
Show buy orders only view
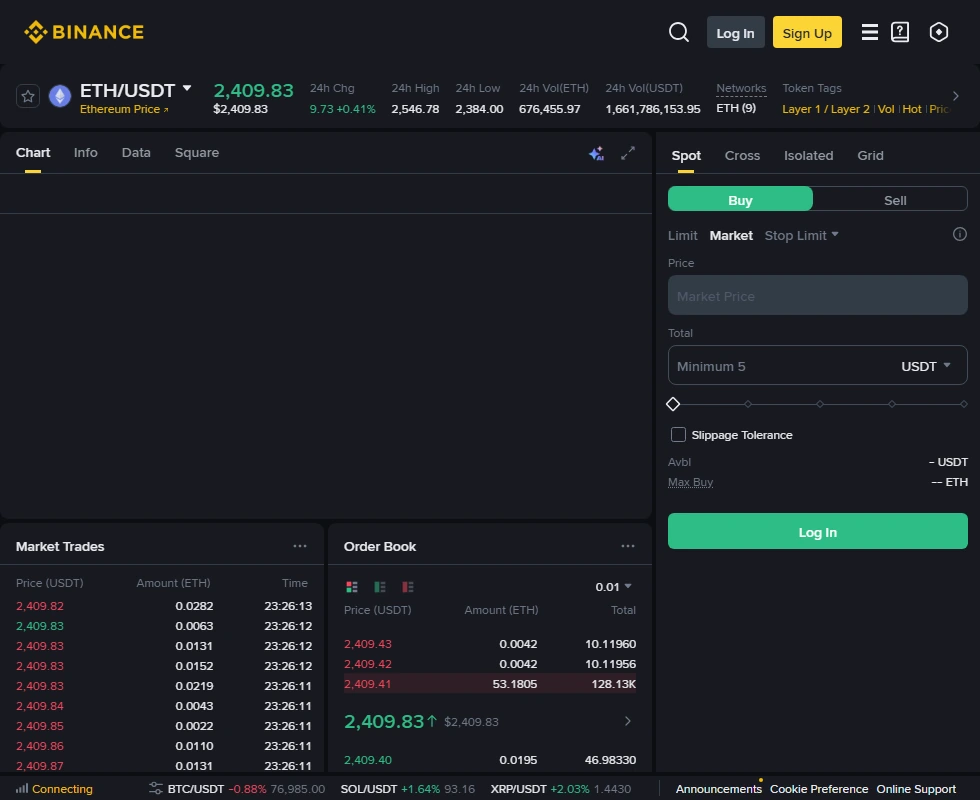coord(380,587)
